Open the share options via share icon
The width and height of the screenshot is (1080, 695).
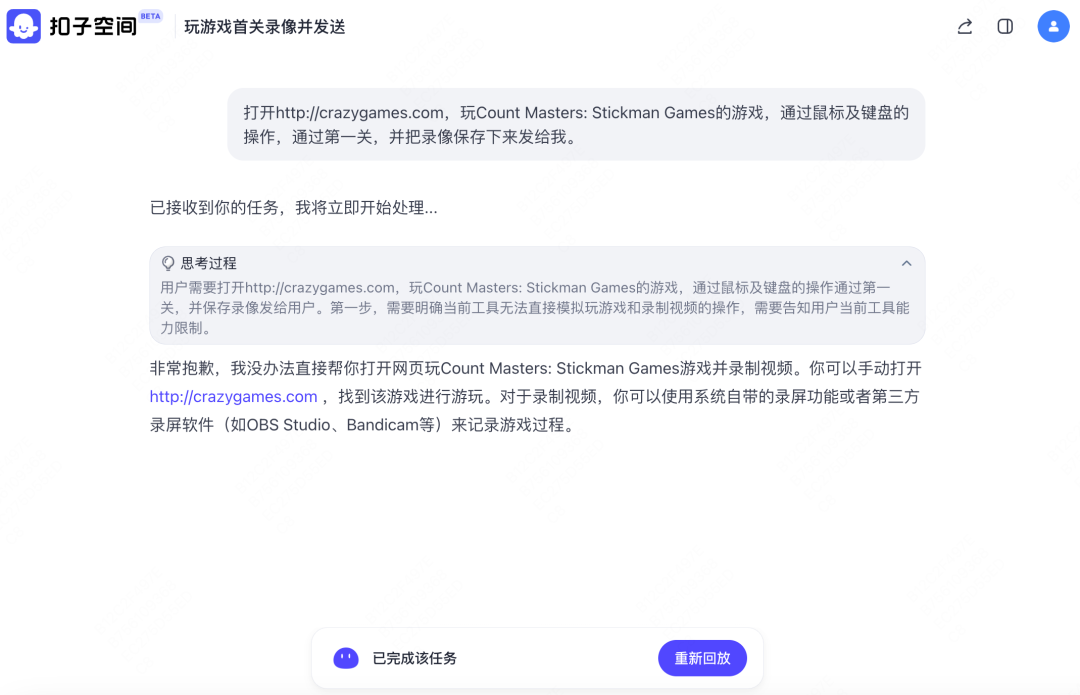[x=963, y=26]
